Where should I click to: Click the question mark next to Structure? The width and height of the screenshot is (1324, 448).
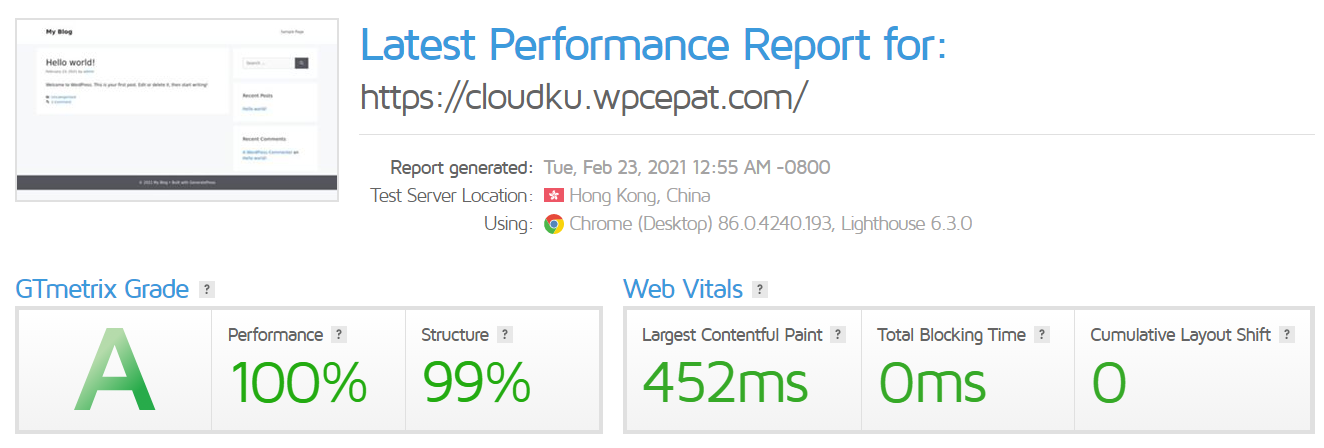(x=505, y=335)
